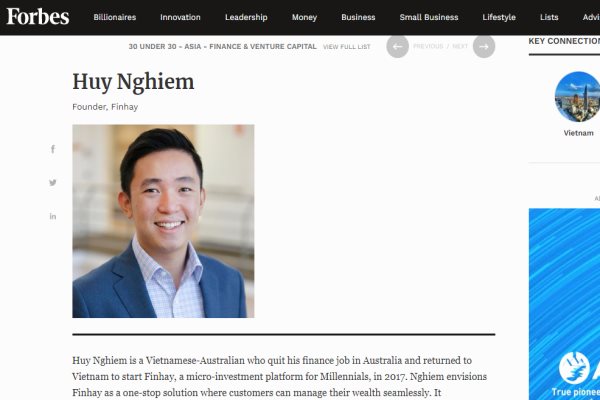The image size is (600, 400).
Task: Share profile via Twitter bird icon
Action: pyautogui.click(x=53, y=183)
